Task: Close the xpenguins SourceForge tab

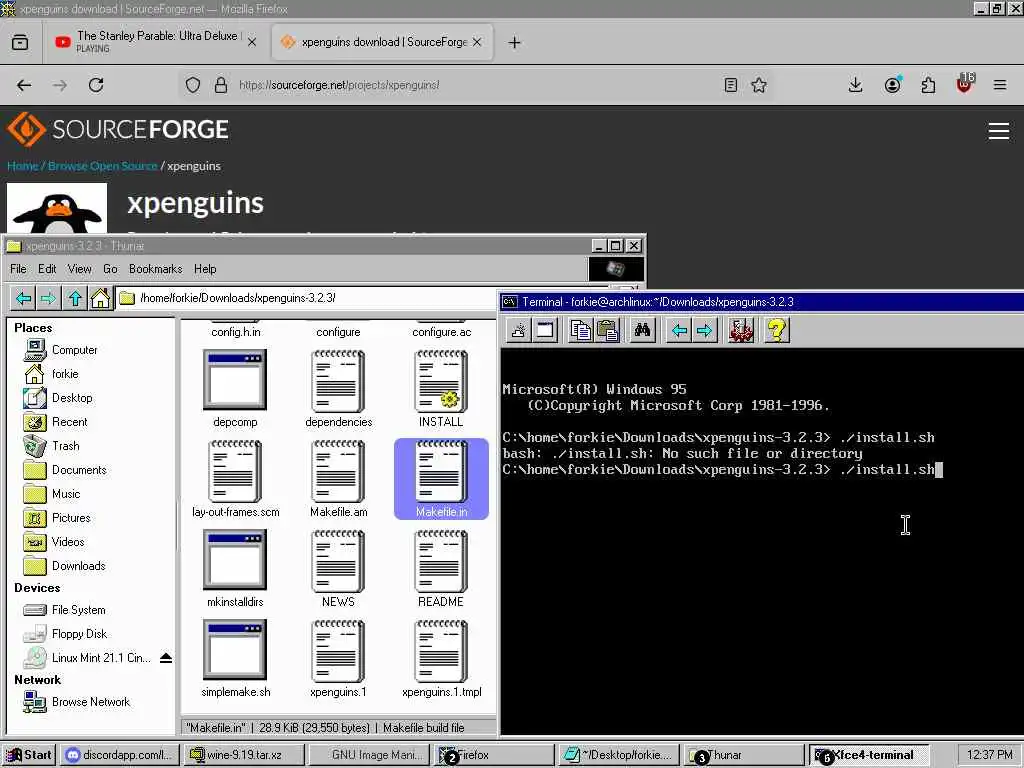Action: click(477, 42)
